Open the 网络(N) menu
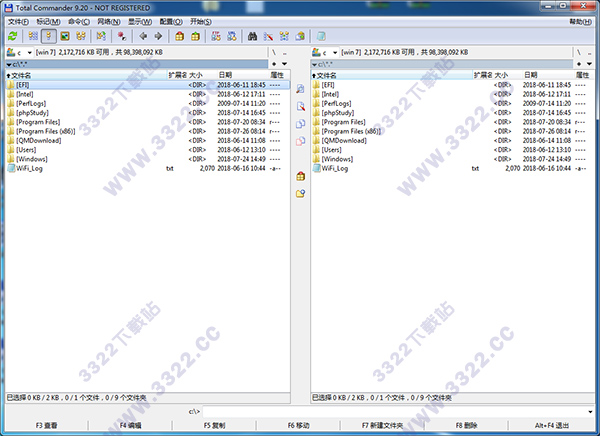 coord(109,22)
